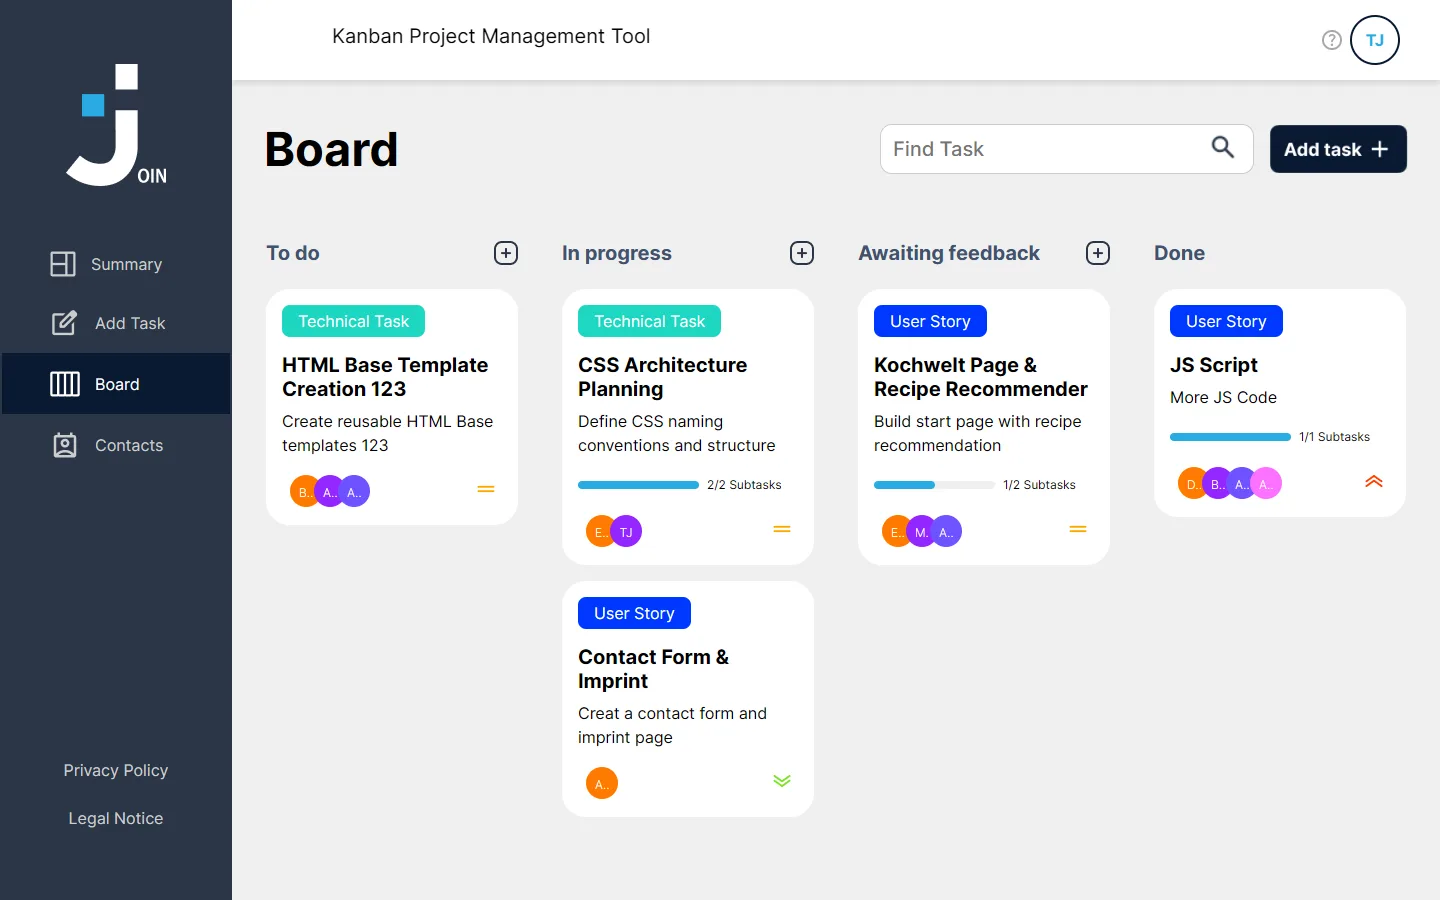Open the Legal Notice link
Image resolution: width=1440 pixels, height=900 pixels.
(x=116, y=818)
